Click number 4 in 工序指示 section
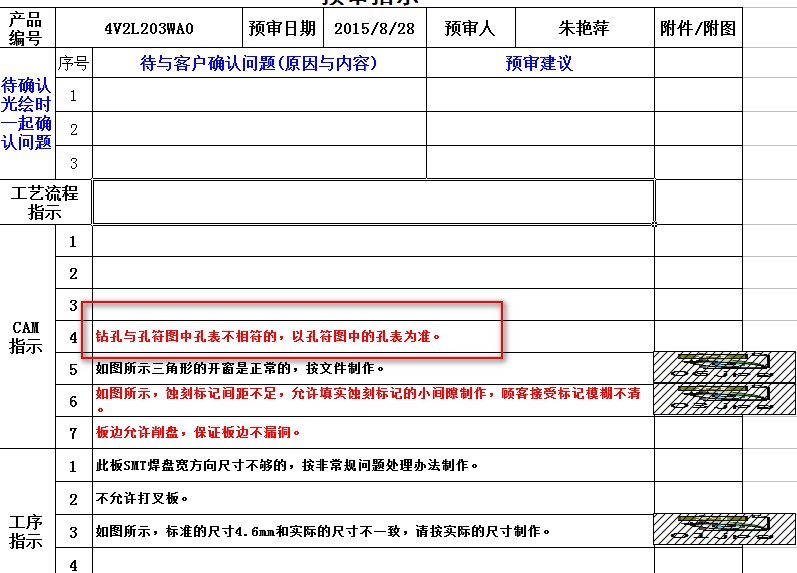The image size is (797, 573). click(74, 564)
